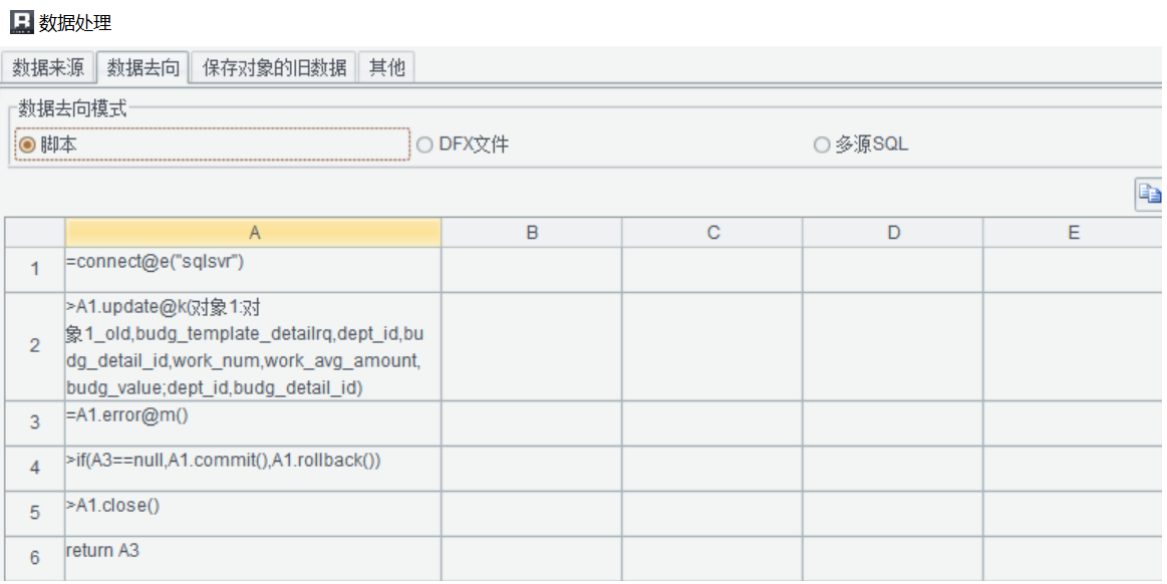Switch to the 数据来源 tab
The height and width of the screenshot is (584, 1167).
pos(49,68)
